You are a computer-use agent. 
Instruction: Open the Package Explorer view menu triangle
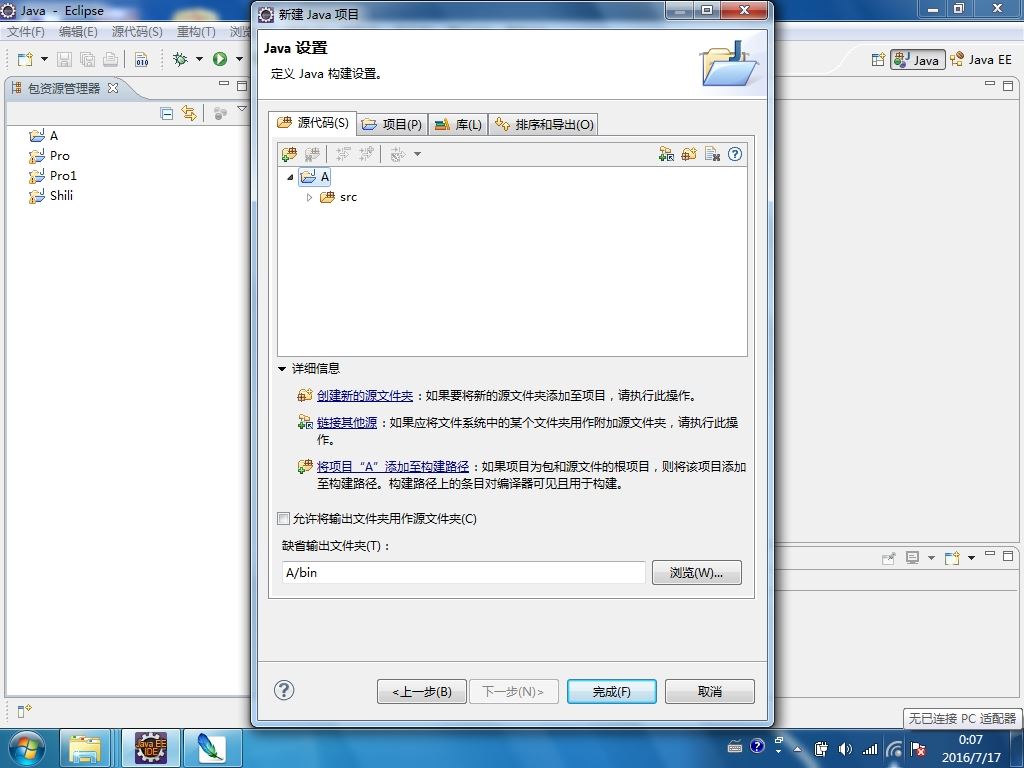pyautogui.click(x=242, y=109)
